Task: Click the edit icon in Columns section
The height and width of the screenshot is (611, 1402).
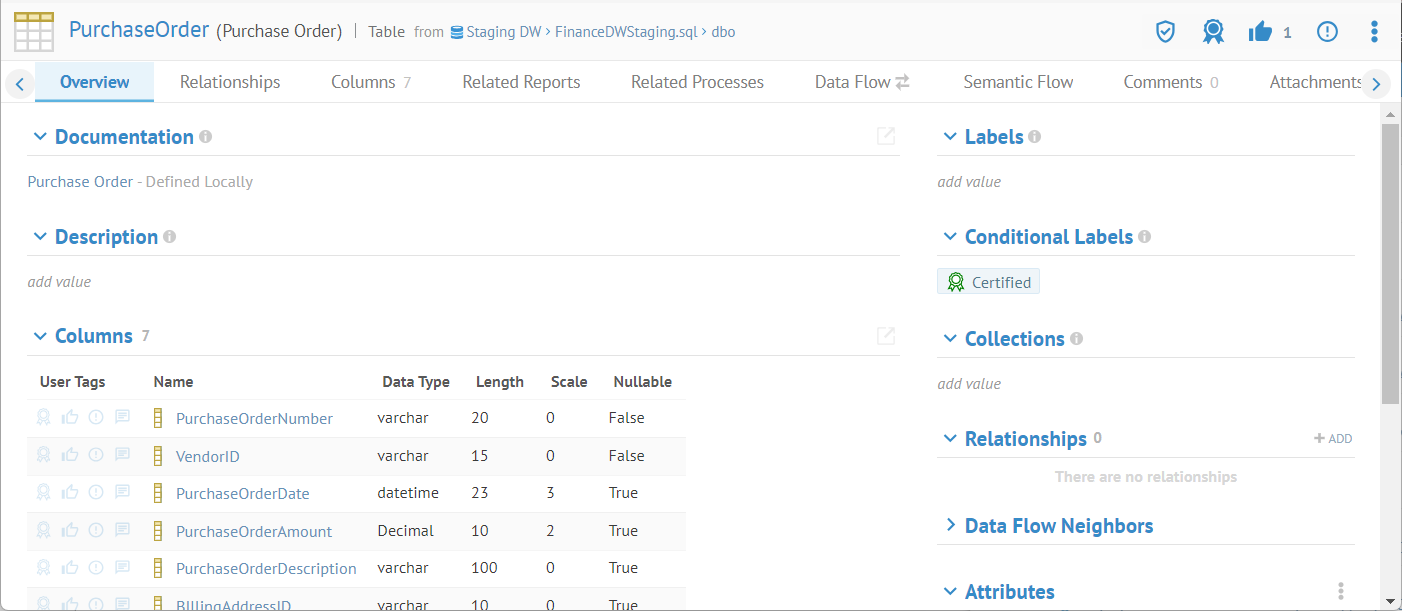Action: pyautogui.click(x=885, y=336)
